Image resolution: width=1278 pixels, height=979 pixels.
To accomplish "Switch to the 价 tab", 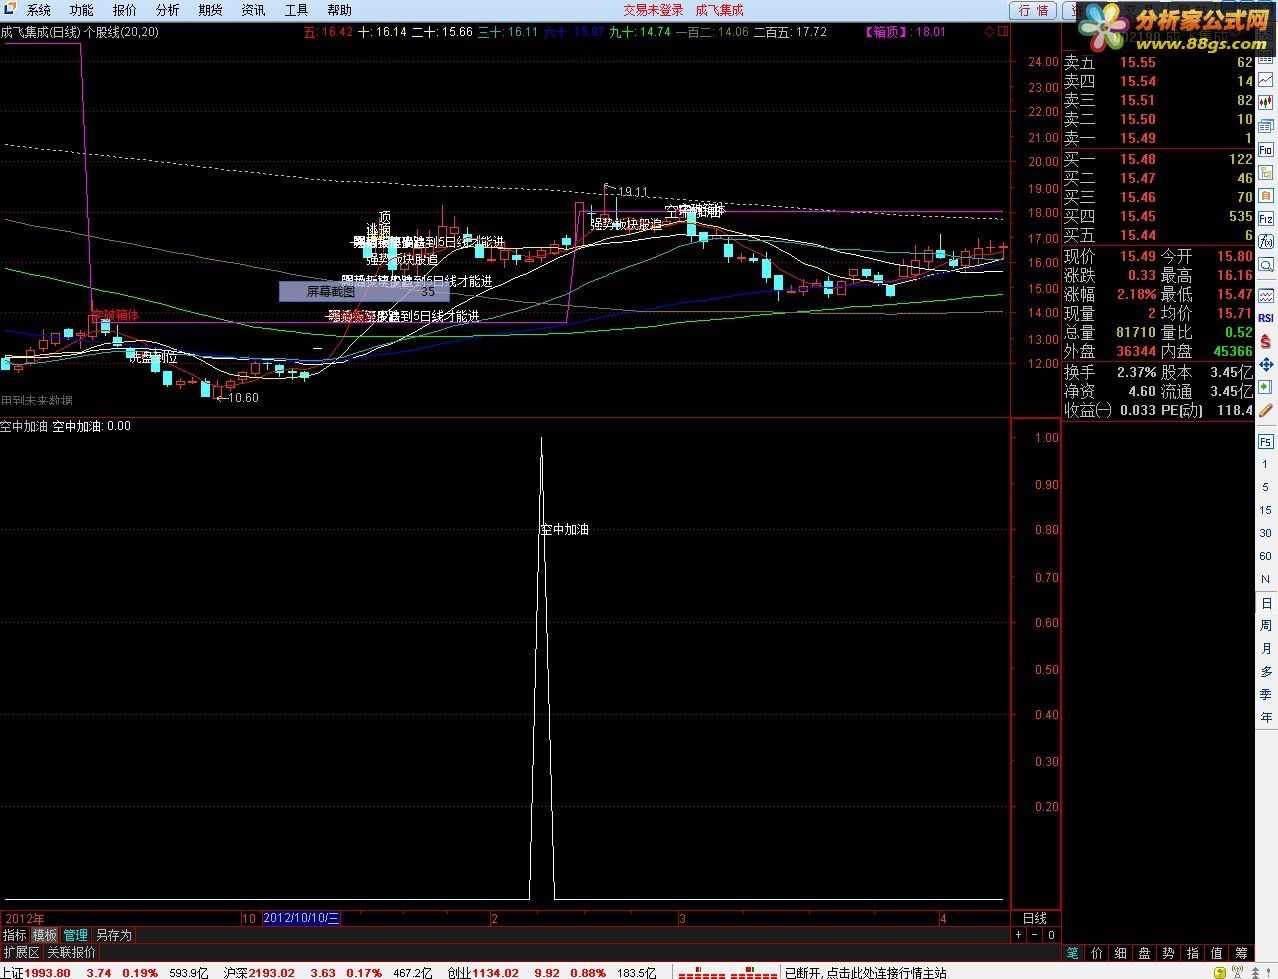I will point(1097,953).
